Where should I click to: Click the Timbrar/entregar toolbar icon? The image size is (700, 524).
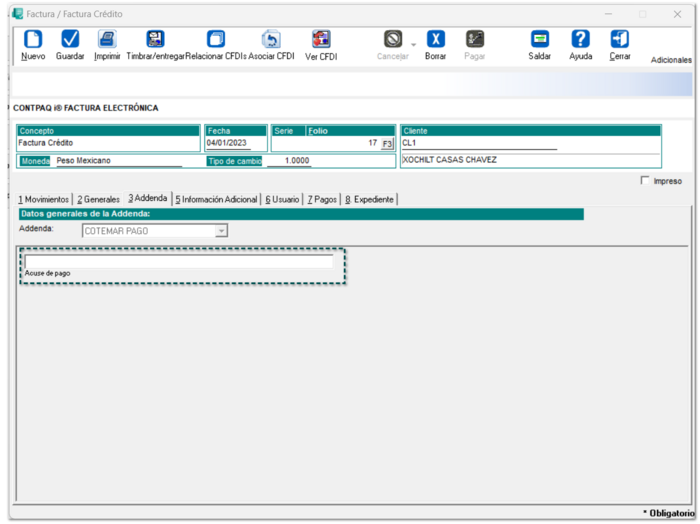[155, 40]
